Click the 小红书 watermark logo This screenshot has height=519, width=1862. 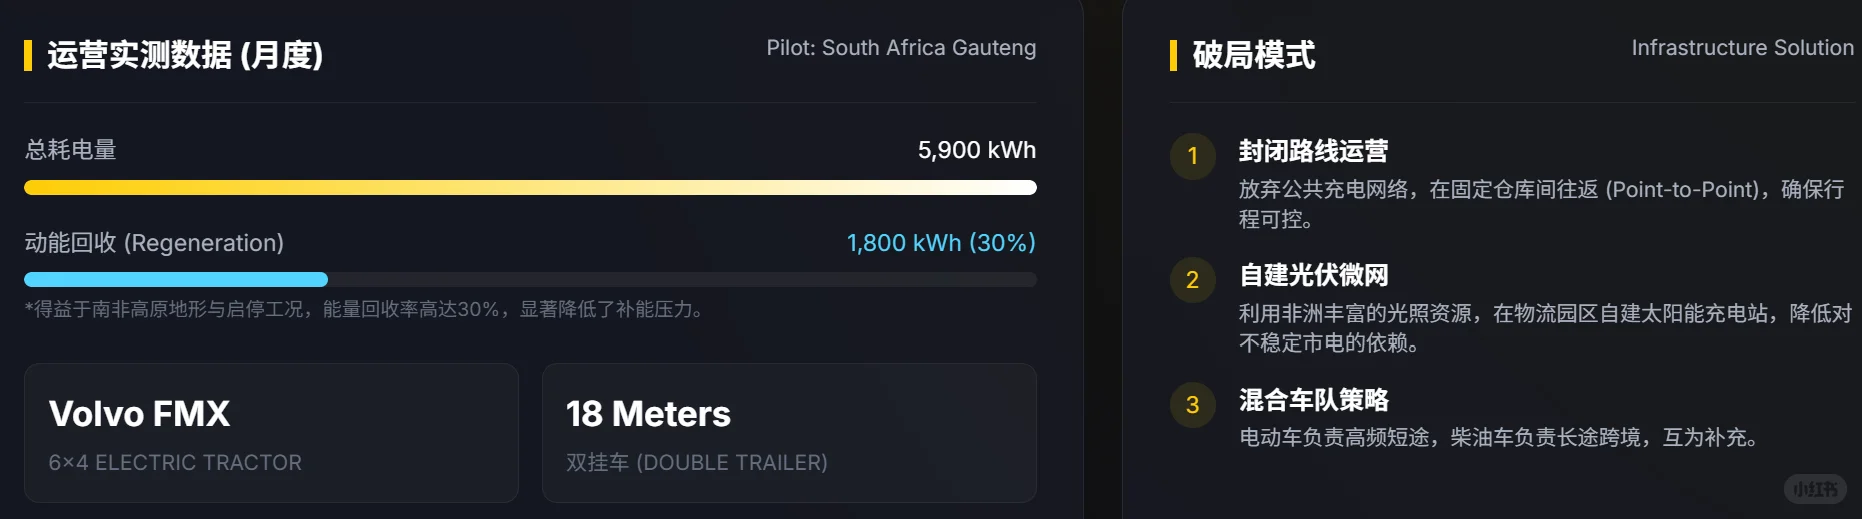pyautogui.click(x=1815, y=489)
